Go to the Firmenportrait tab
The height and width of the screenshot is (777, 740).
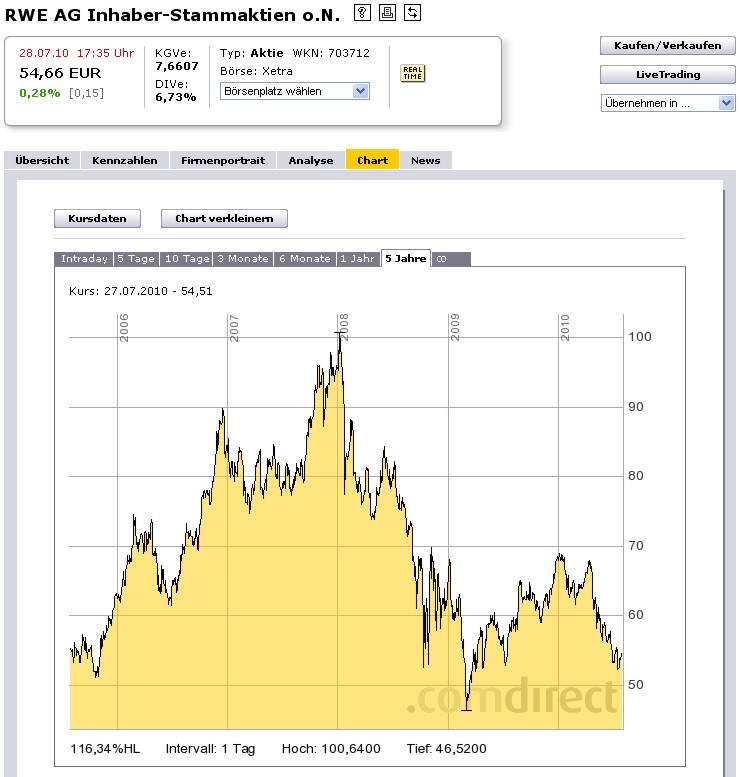(x=223, y=160)
